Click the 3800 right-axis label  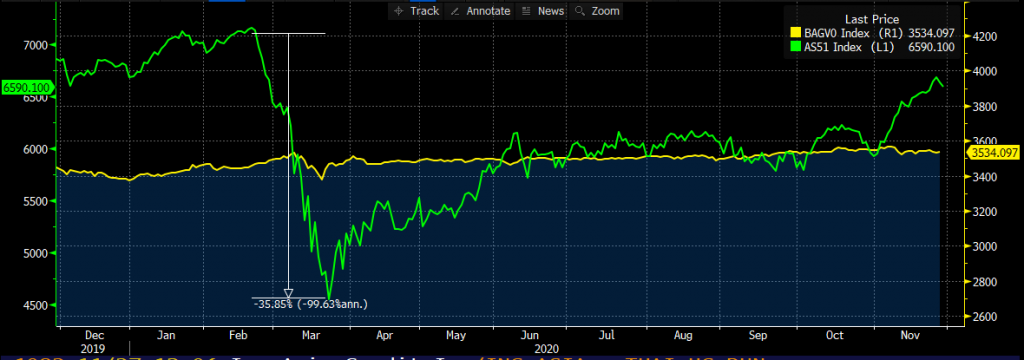[x=985, y=106]
